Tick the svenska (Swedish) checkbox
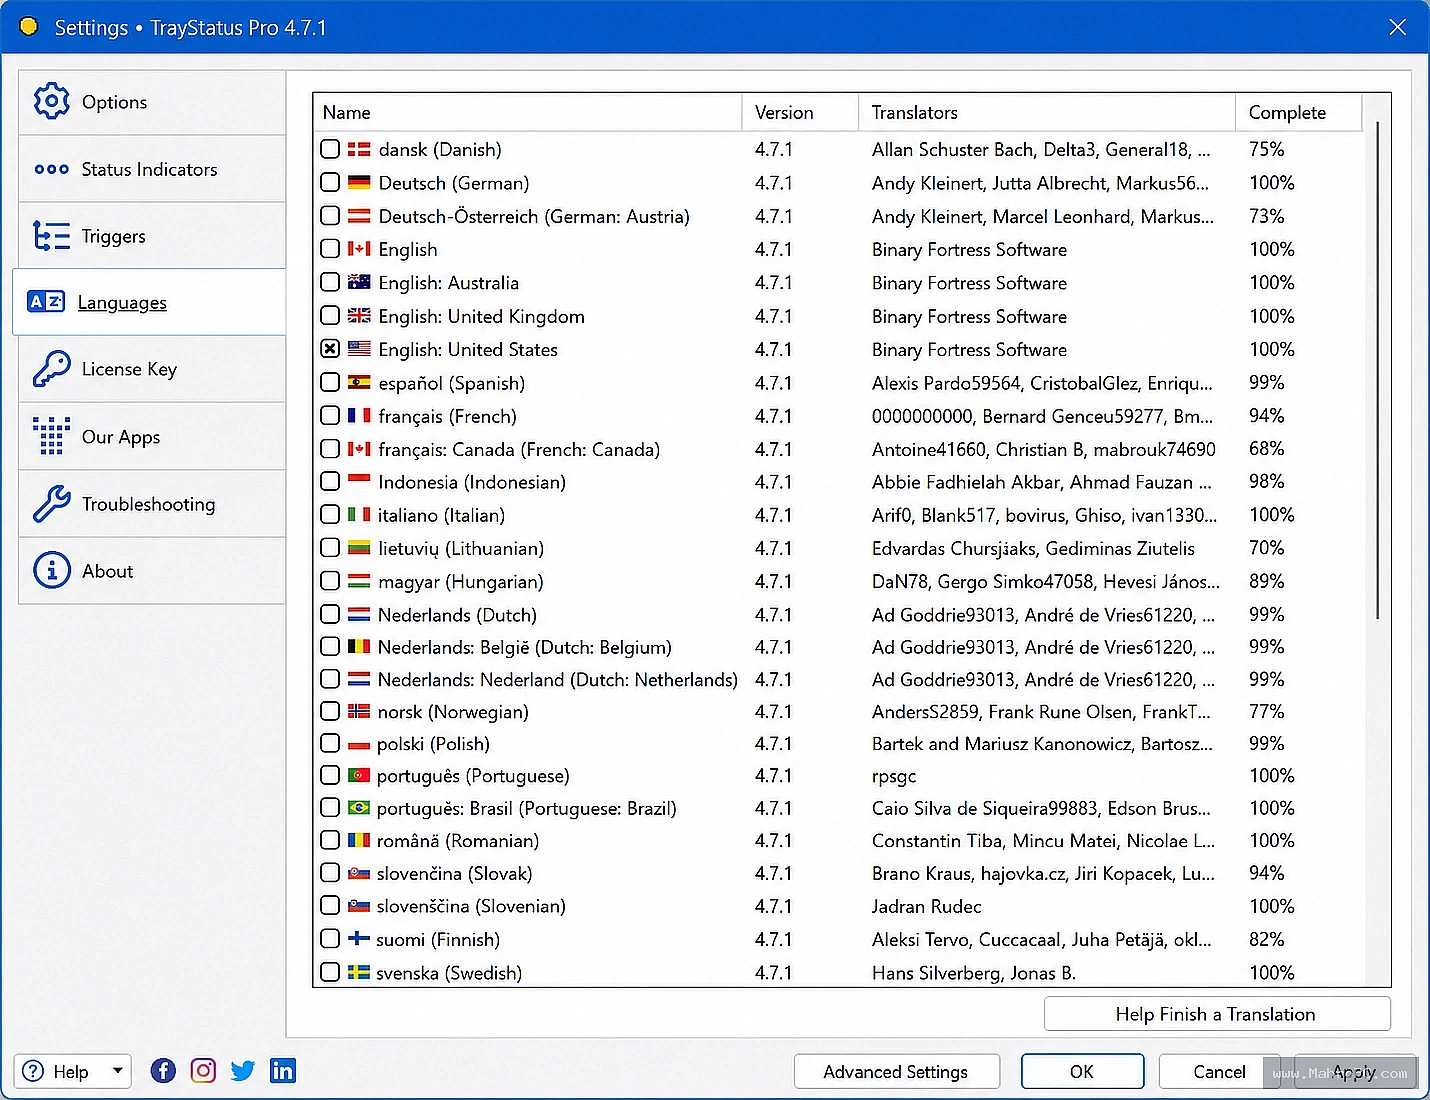The height and width of the screenshot is (1100, 1430). click(330, 971)
